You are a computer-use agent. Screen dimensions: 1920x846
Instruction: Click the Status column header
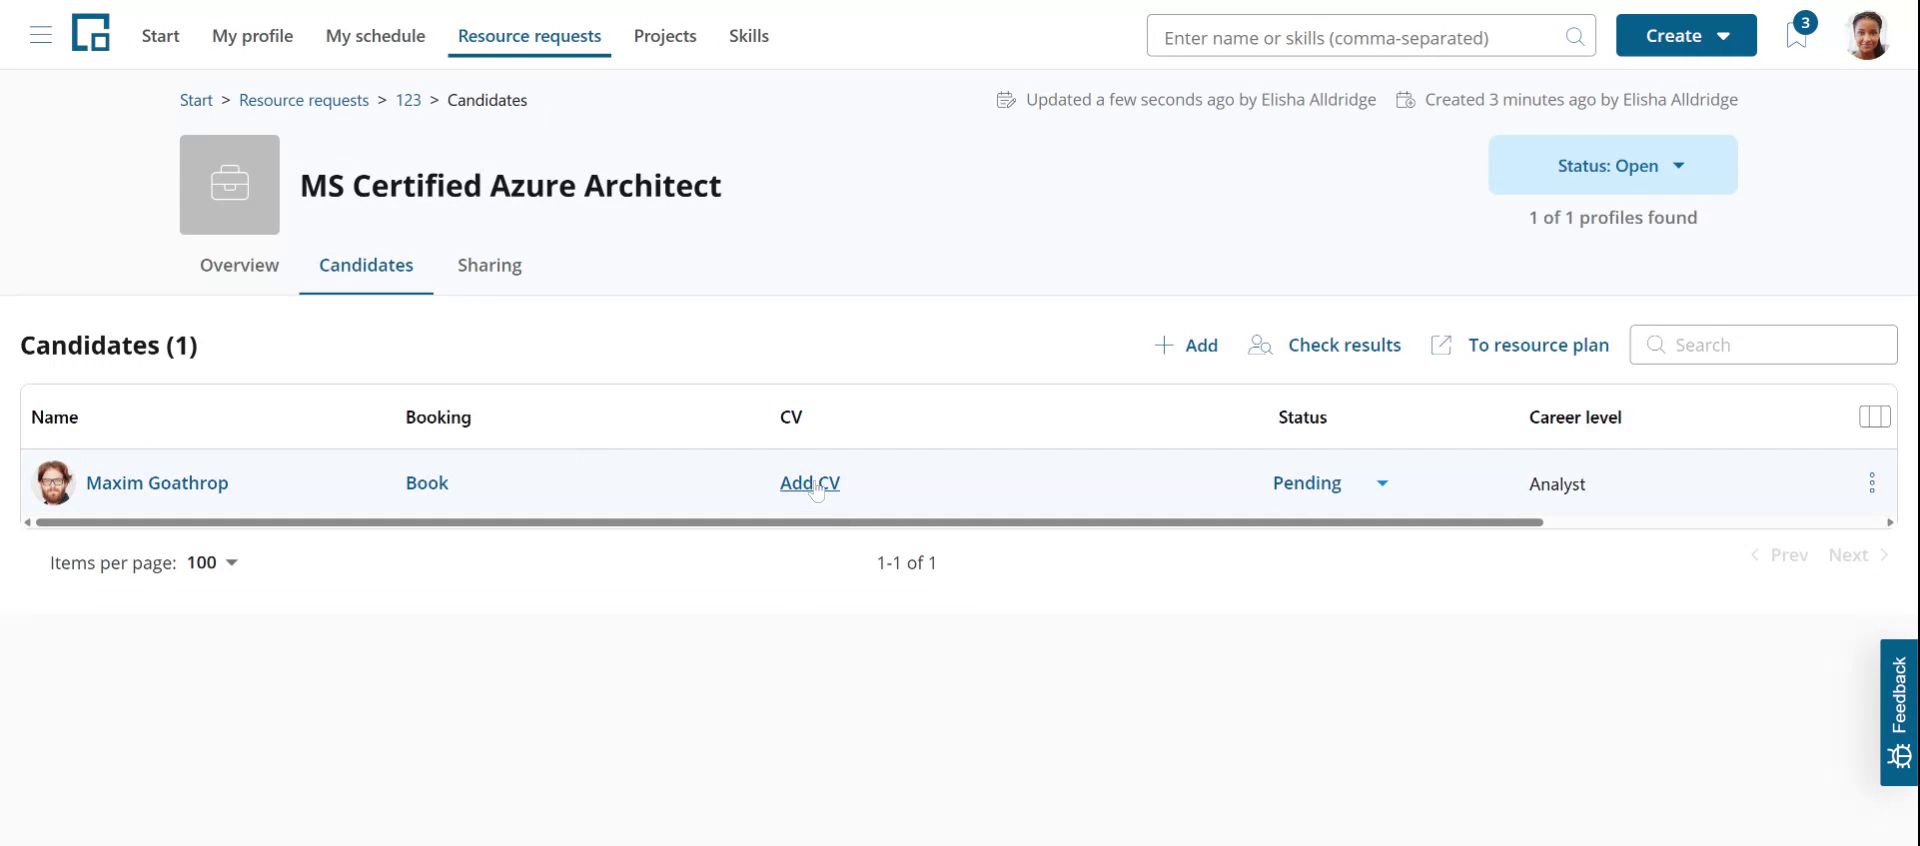[1302, 417]
